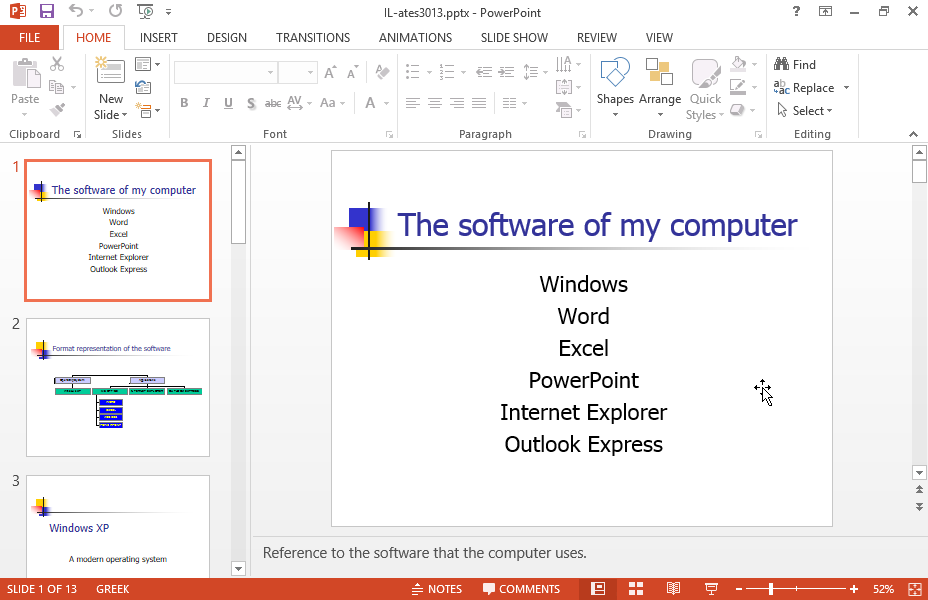Toggle Bold formatting
The width and height of the screenshot is (928, 600).
point(184,103)
